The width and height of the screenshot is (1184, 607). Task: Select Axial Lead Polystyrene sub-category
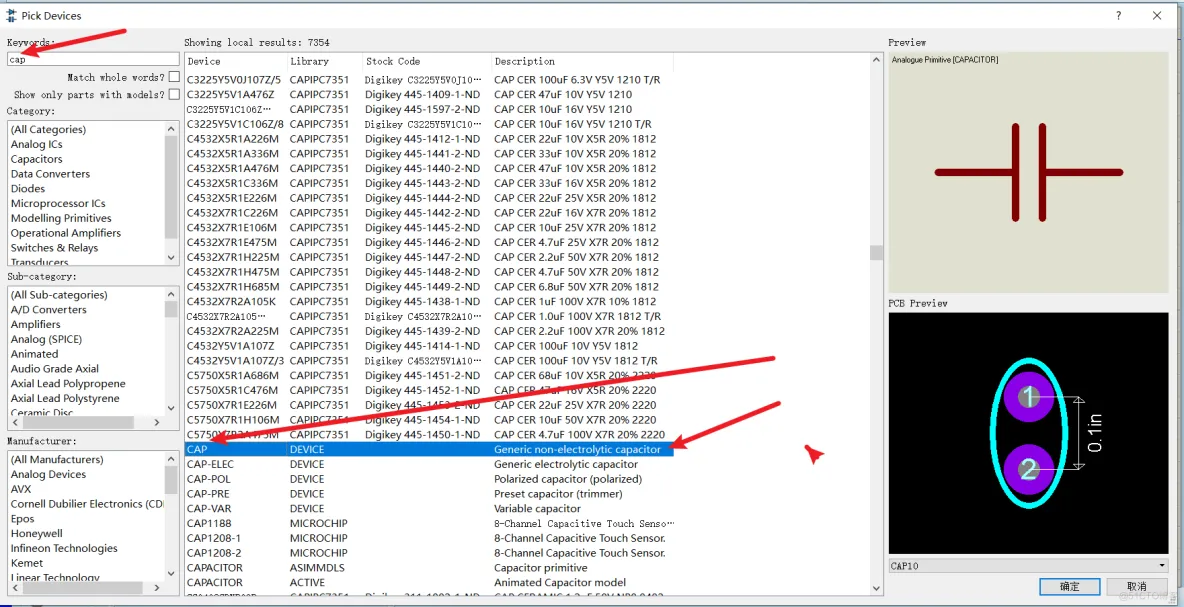[65, 399]
